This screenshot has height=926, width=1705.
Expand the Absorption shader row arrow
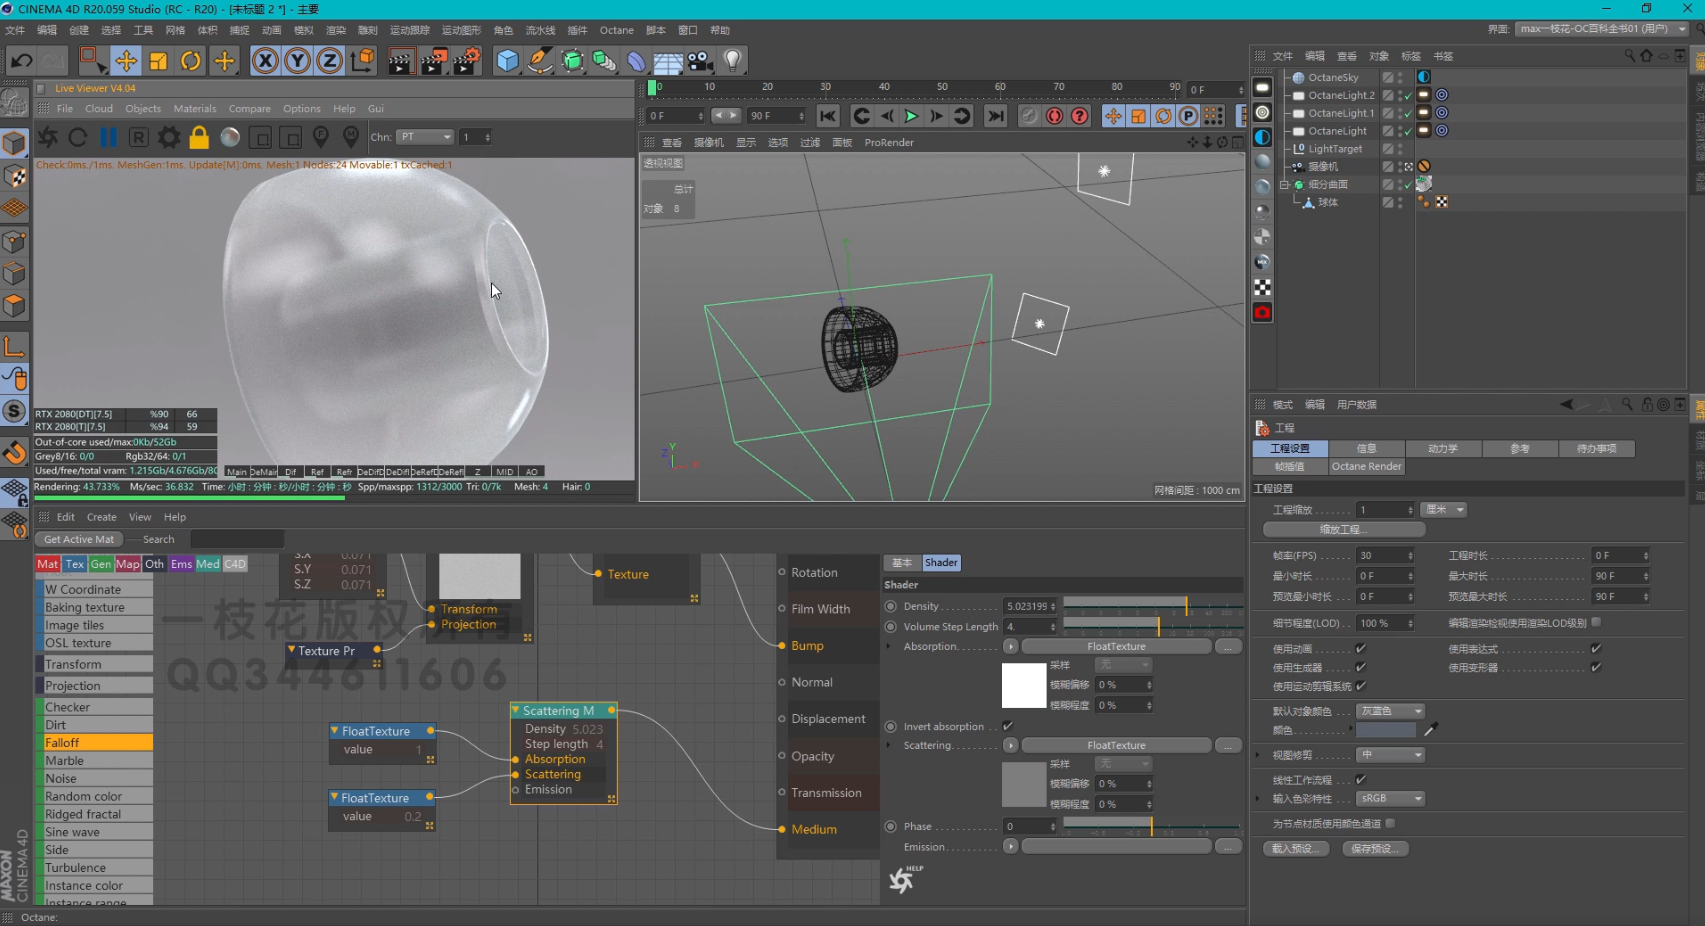tap(889, 647)
